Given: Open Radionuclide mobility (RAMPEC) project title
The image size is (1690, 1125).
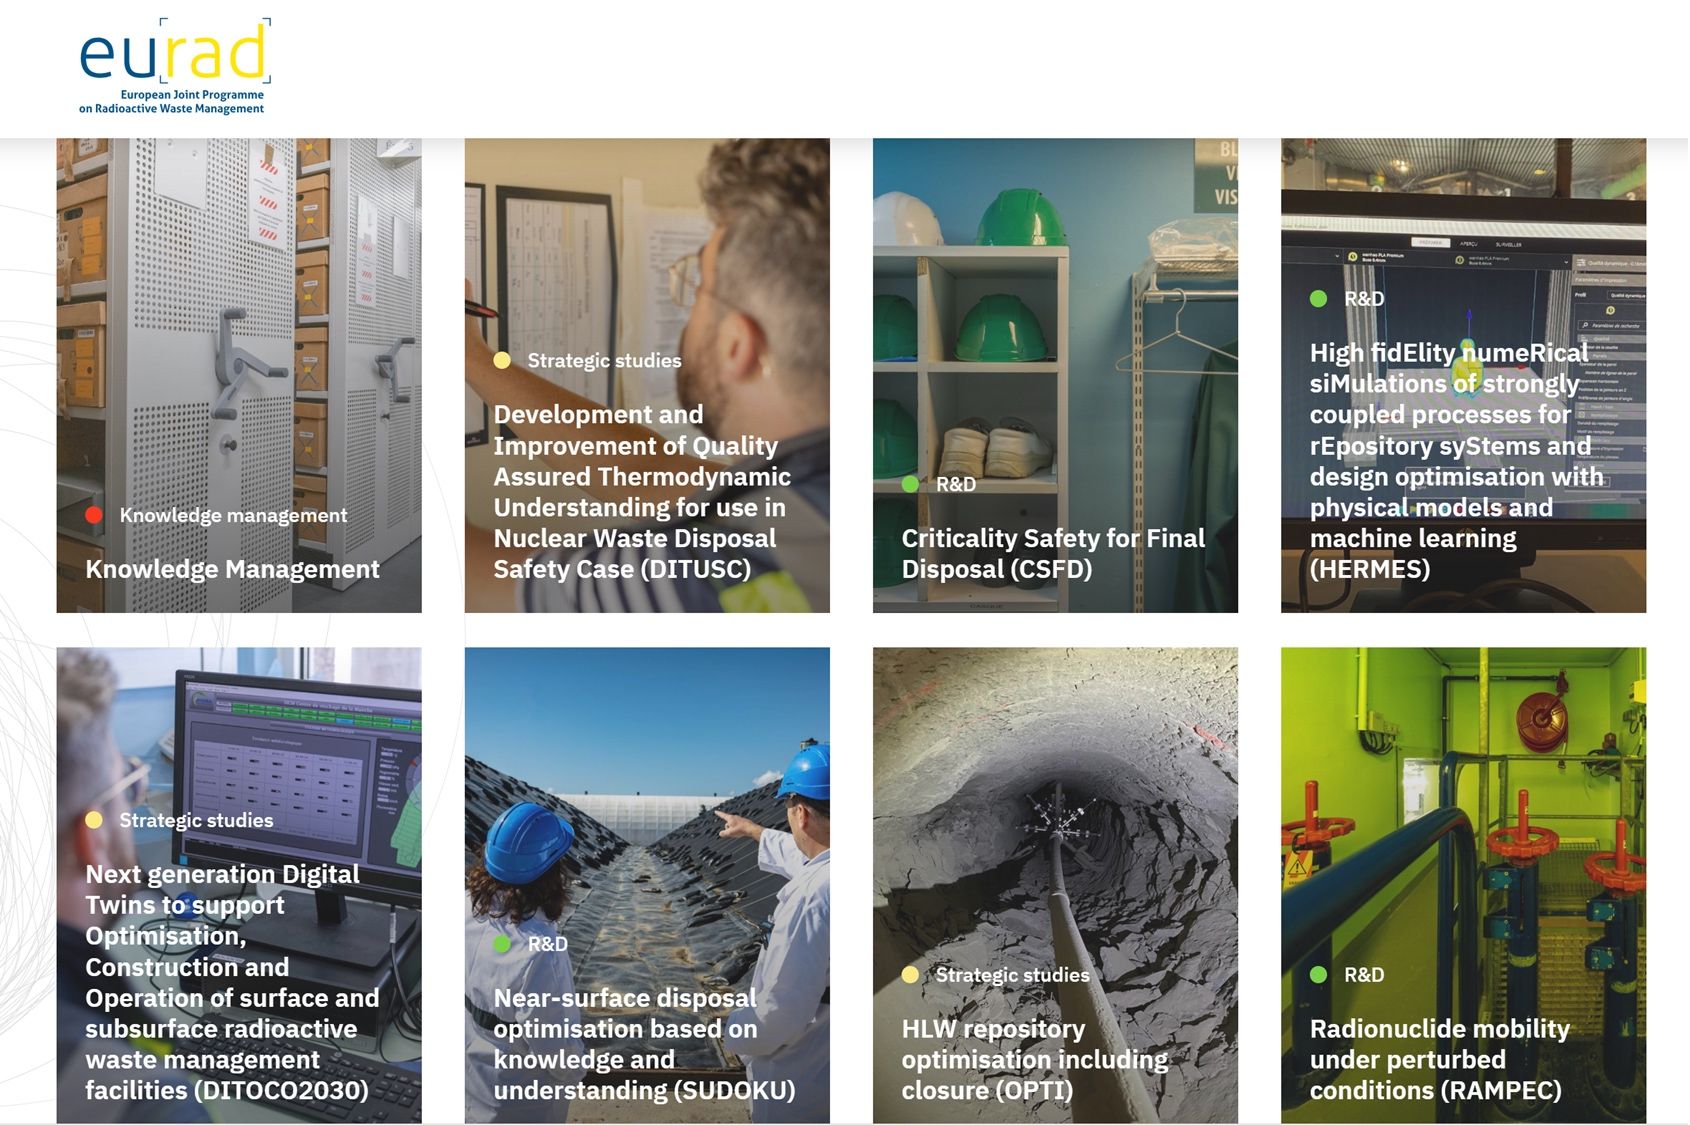Looking at the screenshot, I should 1439,1059.
